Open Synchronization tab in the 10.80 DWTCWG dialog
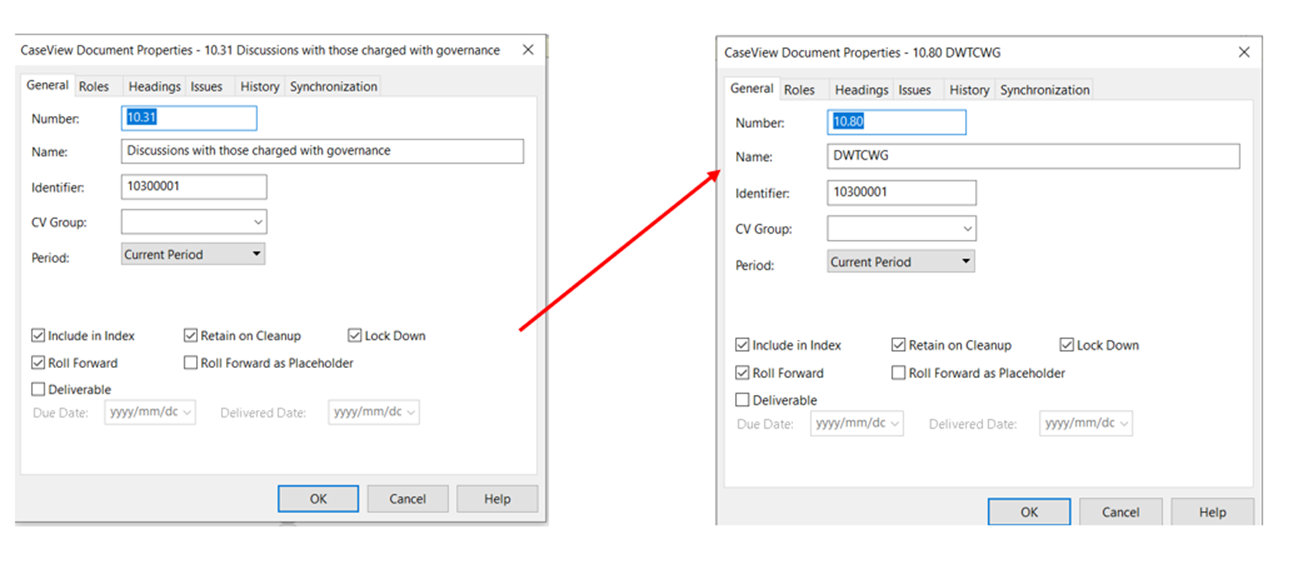The image size is (1303, 569). pyautogui.click(x=1044, y=90)
